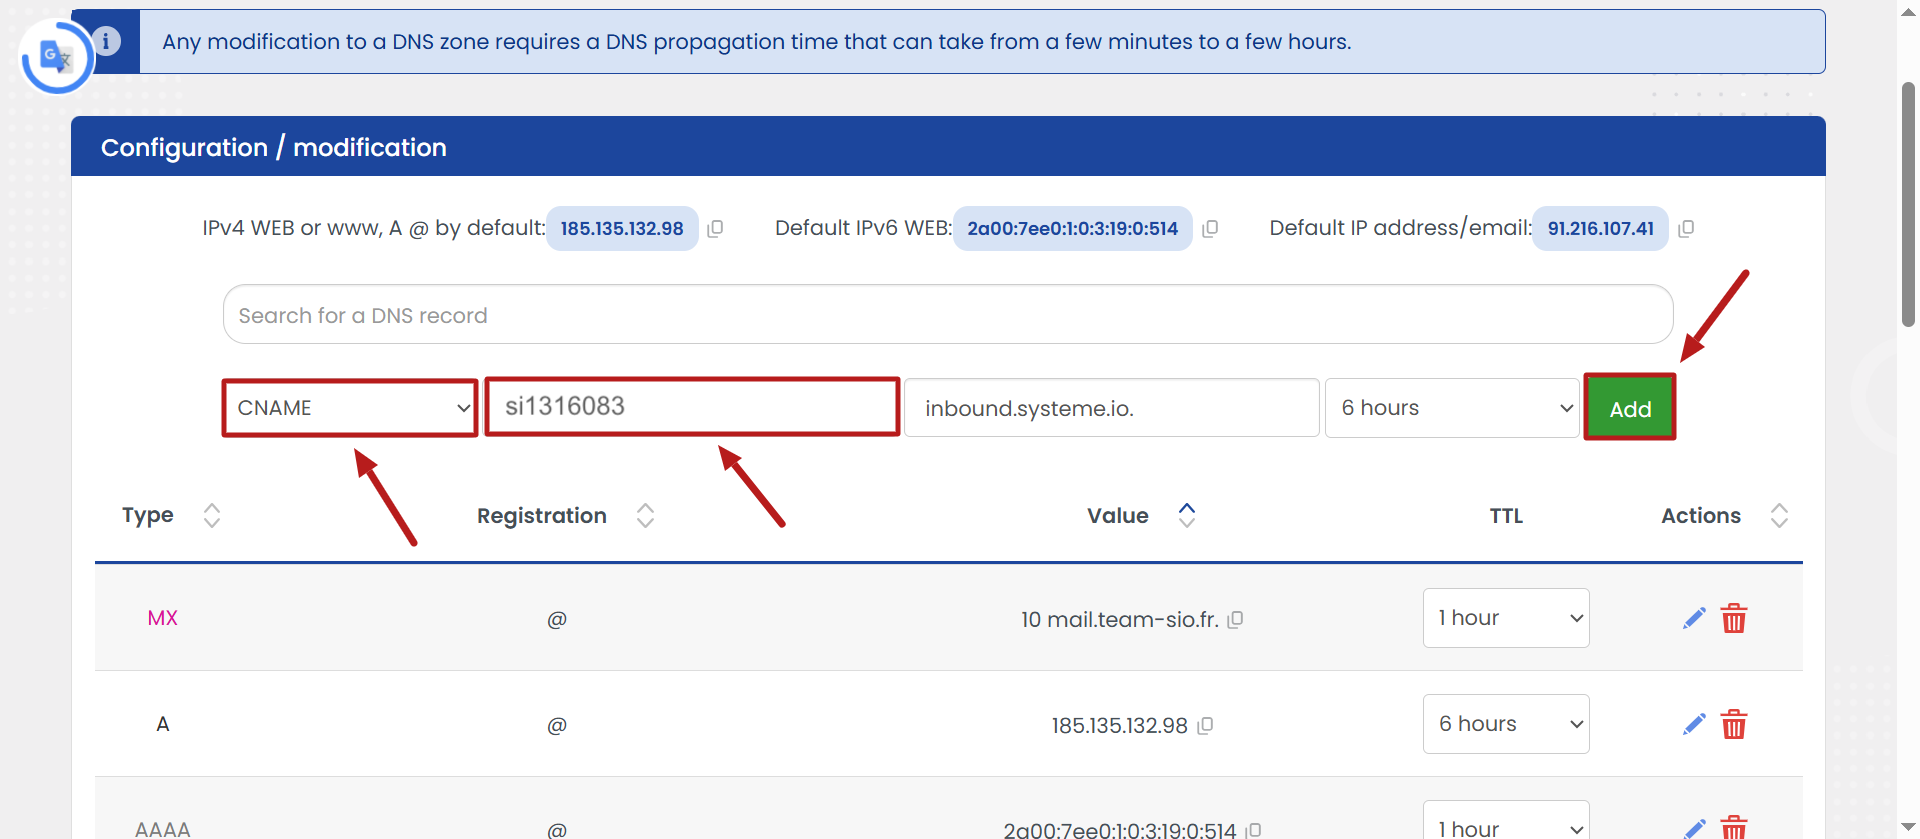Copy the A record value 185.135.132.98
The height and width of the screenshot is (839, 1920).
(x=1205, y=726)
